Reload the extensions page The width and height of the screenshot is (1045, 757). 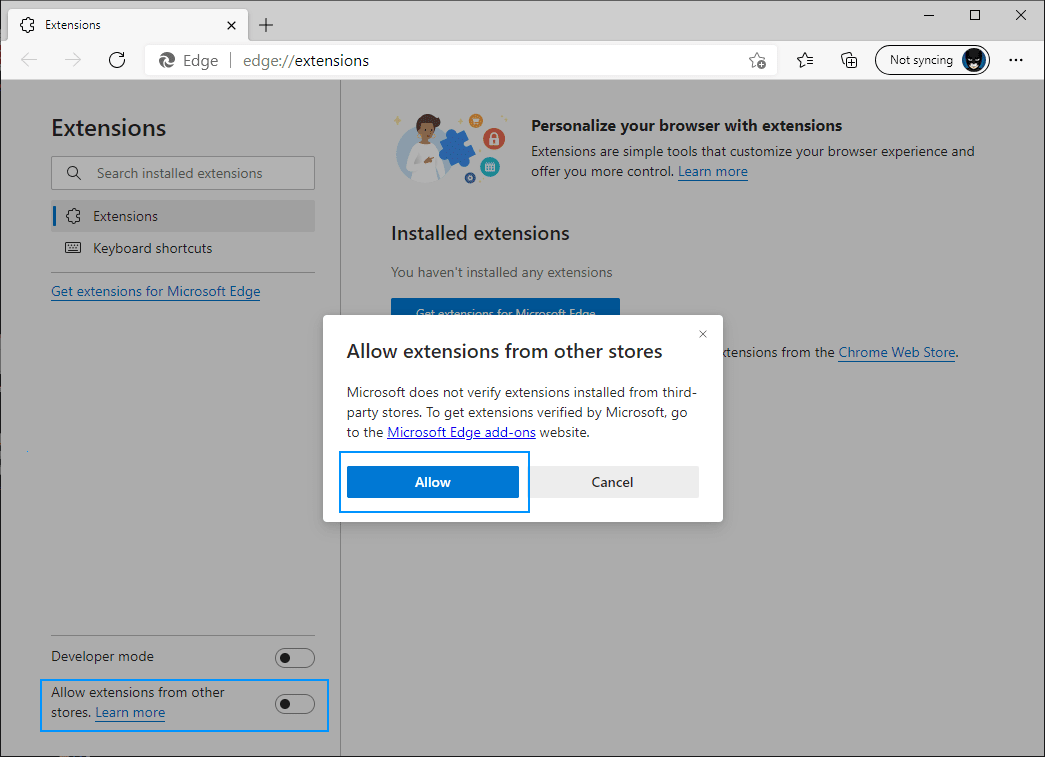[x=116, y=59]
